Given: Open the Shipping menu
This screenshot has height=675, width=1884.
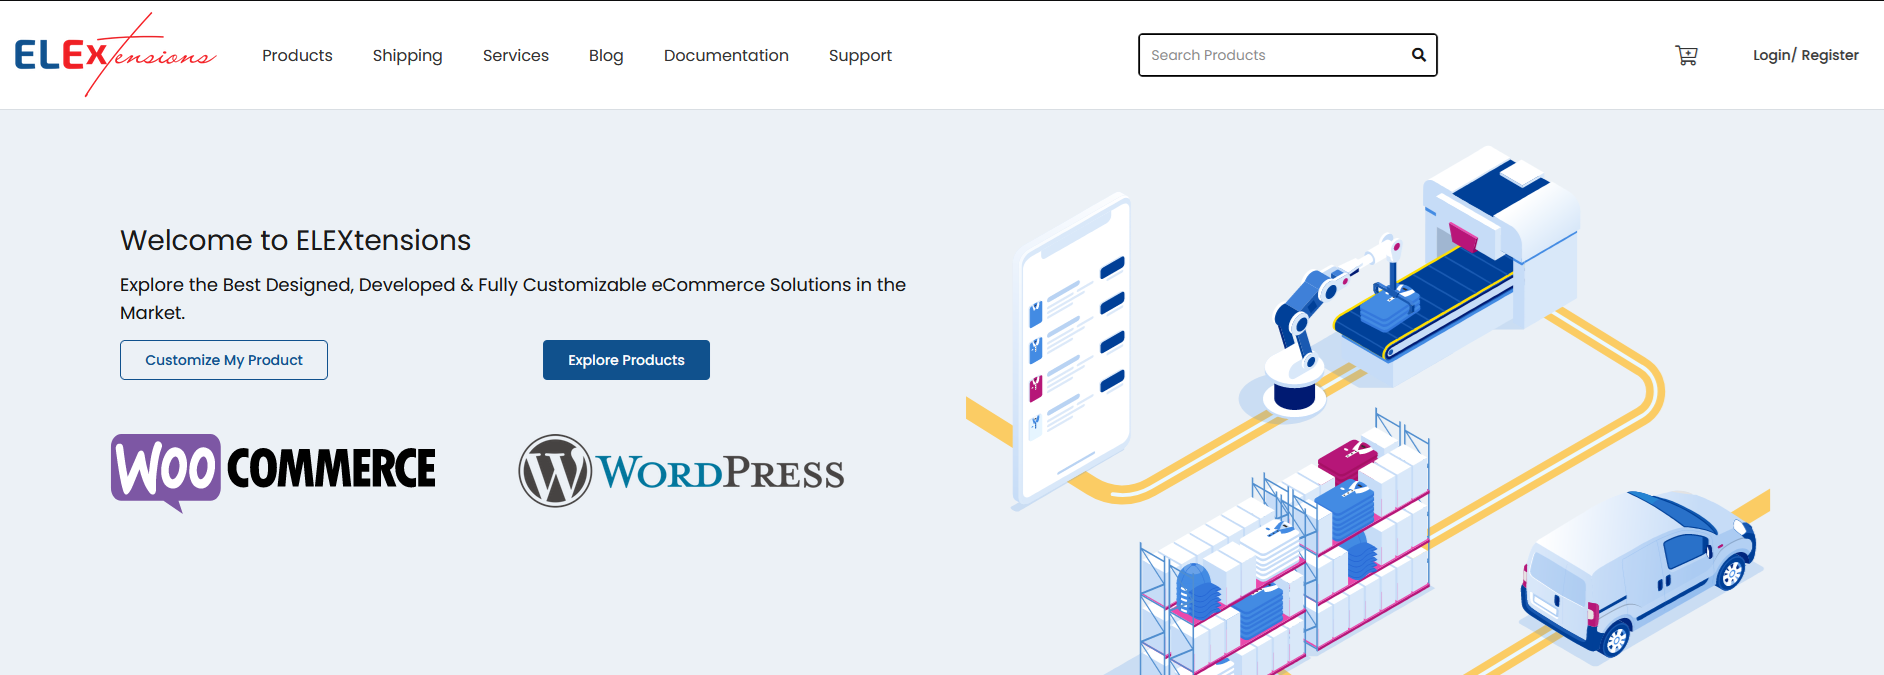Looking at the screenshot, I should click(407, 56).
